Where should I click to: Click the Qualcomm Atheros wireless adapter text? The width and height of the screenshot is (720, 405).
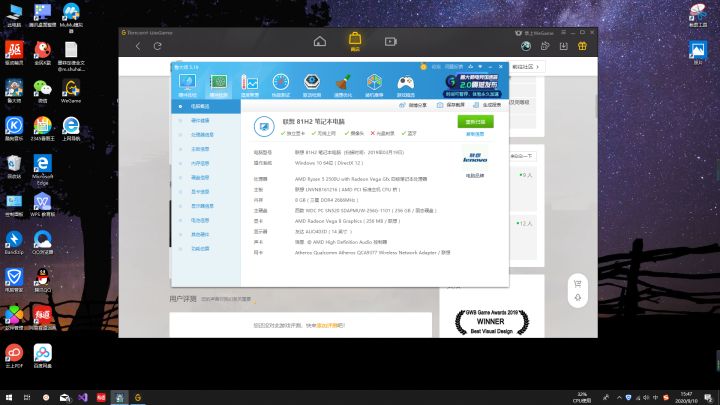pos(372,253)
